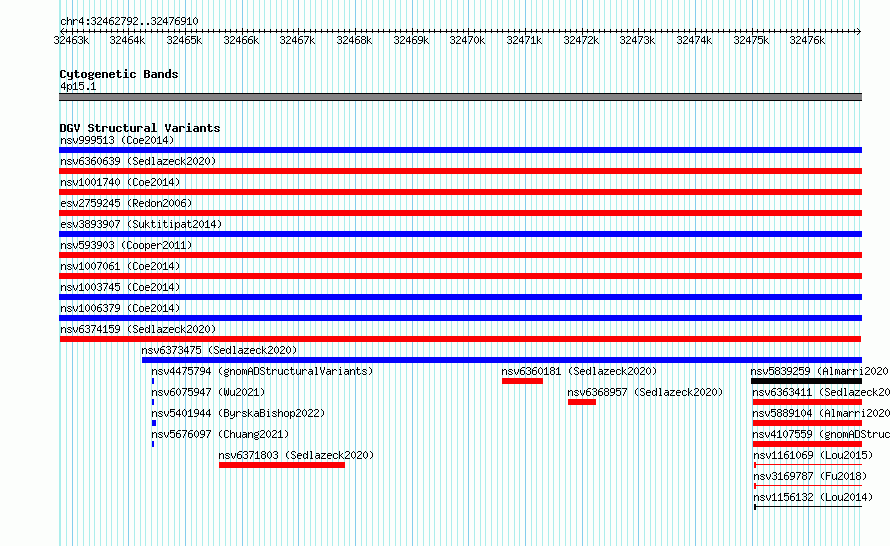Open variant nsv1001740 (Coe2014) label
The image size is (890, 546).
click(x=120, y=182)
